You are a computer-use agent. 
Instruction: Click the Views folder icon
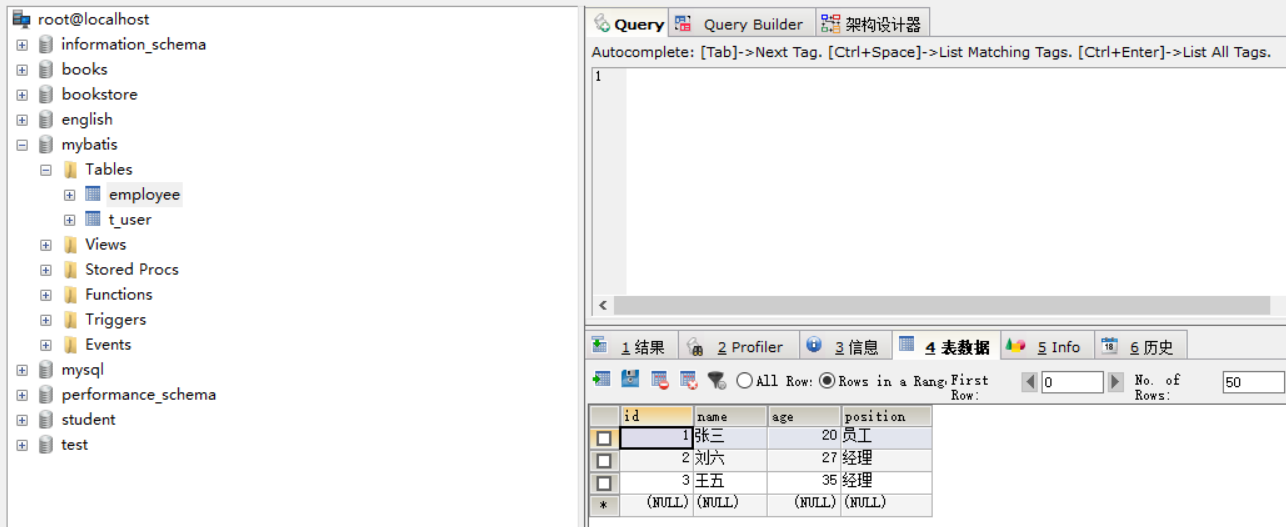(x=70, y=244)
